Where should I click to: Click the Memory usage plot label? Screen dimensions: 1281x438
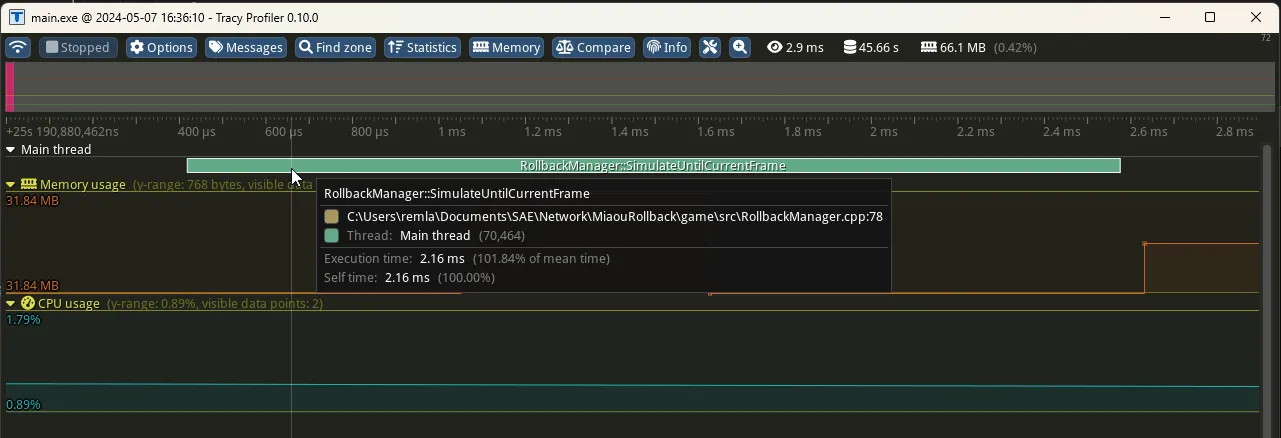(82, 185)
